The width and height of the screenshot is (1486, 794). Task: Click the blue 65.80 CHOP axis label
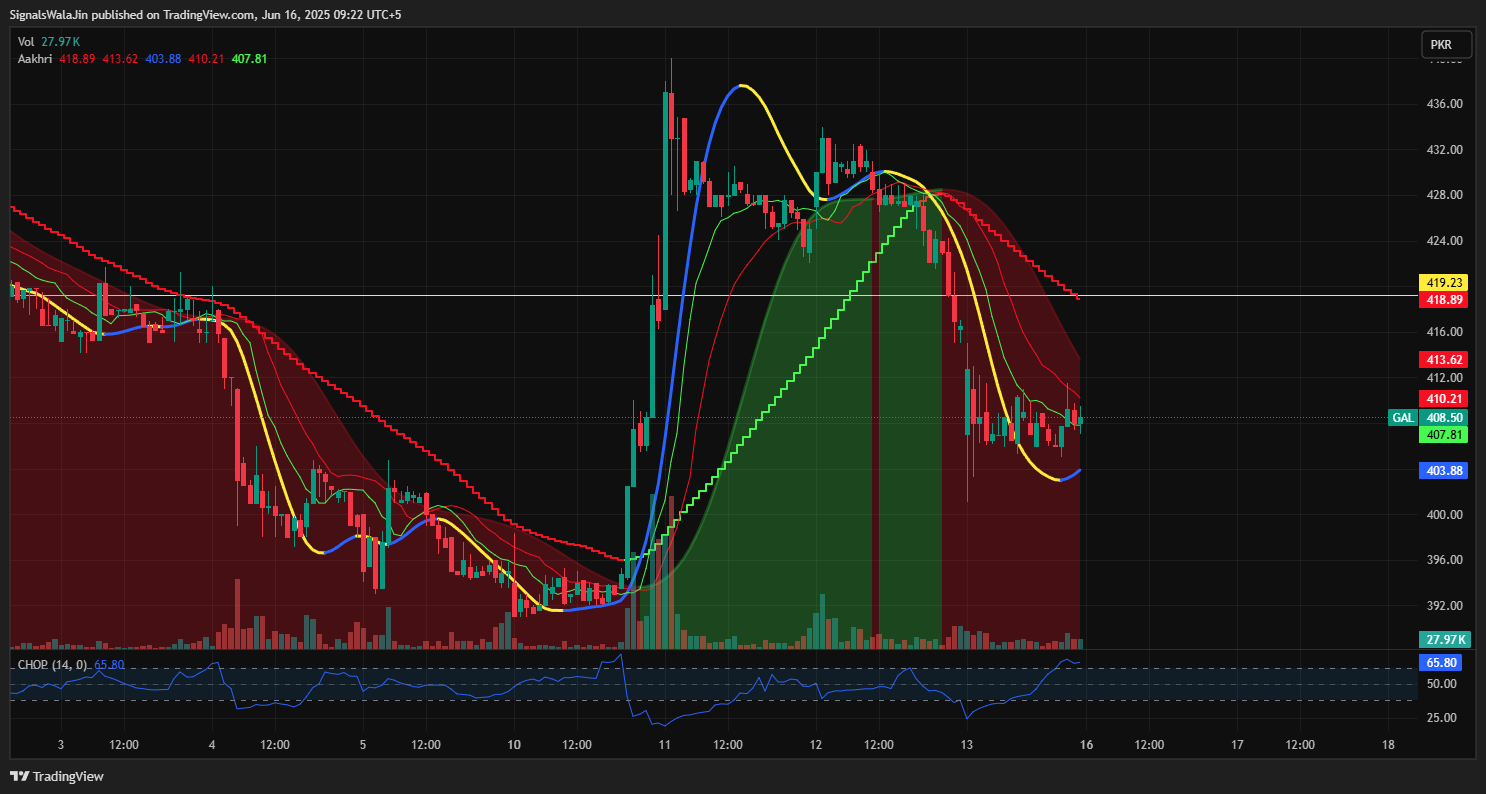click(1443, 662)
